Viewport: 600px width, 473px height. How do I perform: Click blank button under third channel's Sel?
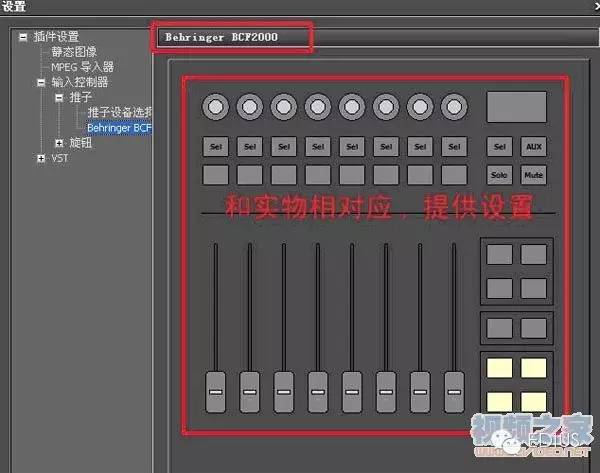284,175
